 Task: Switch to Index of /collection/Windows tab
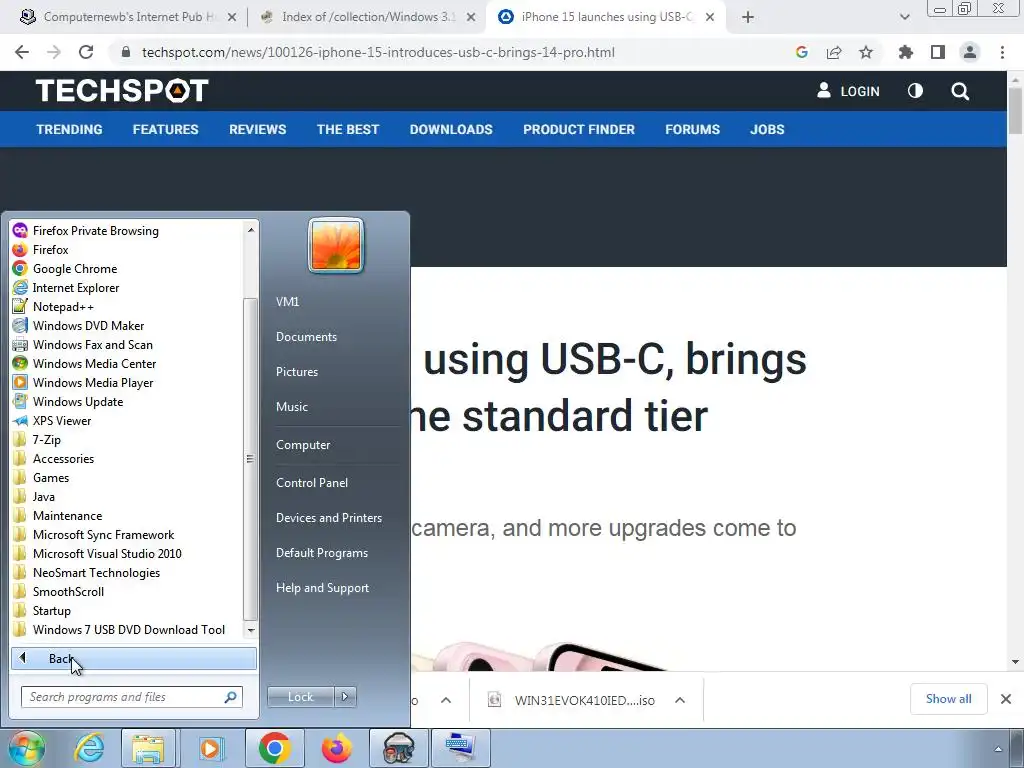(x=368, y=17)
